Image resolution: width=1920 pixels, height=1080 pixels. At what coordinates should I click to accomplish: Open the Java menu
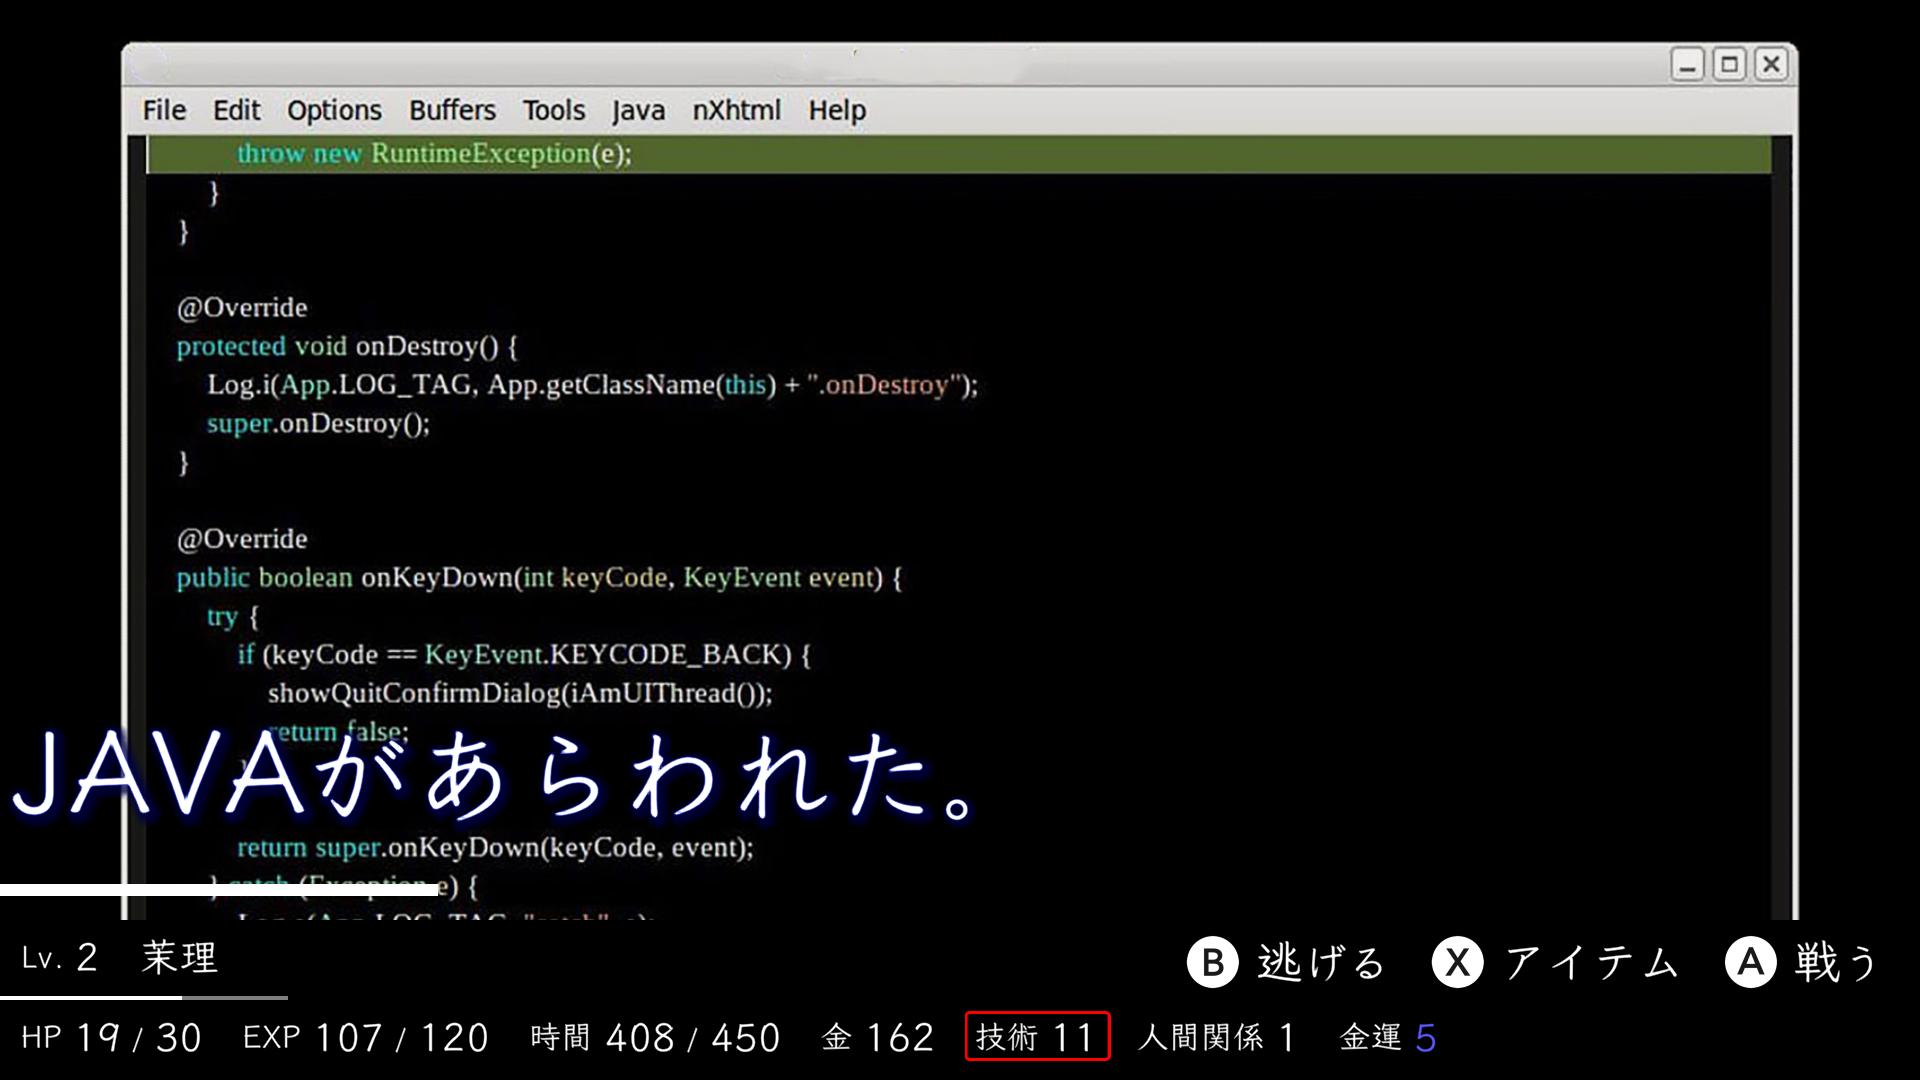click(638, 110)
